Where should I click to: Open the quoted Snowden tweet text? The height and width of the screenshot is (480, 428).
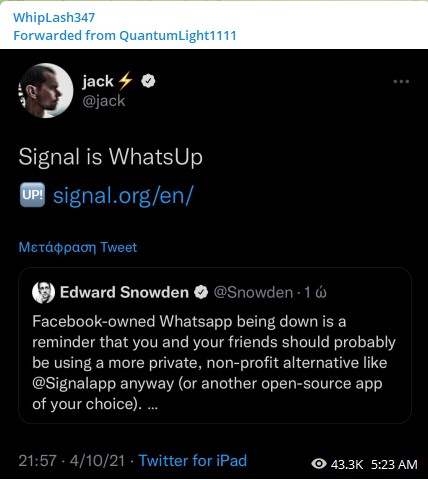(214, 363)
